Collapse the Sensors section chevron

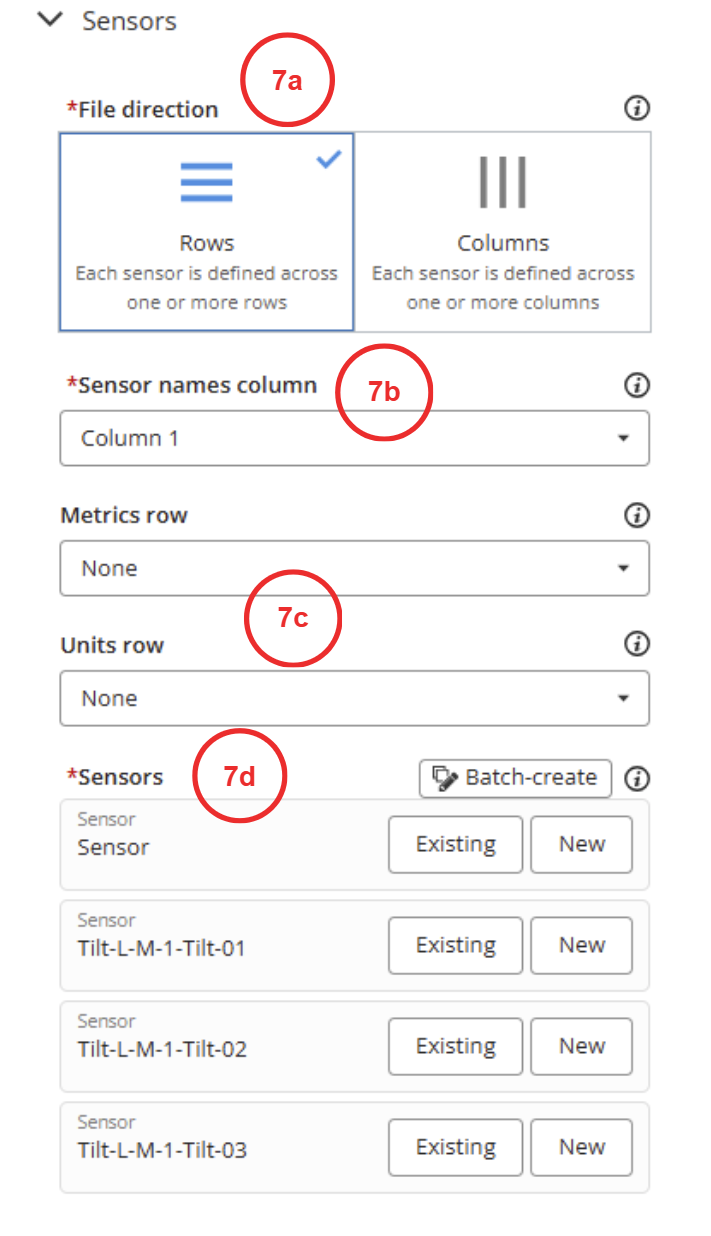pyautogui.click(x=49, y=21)
